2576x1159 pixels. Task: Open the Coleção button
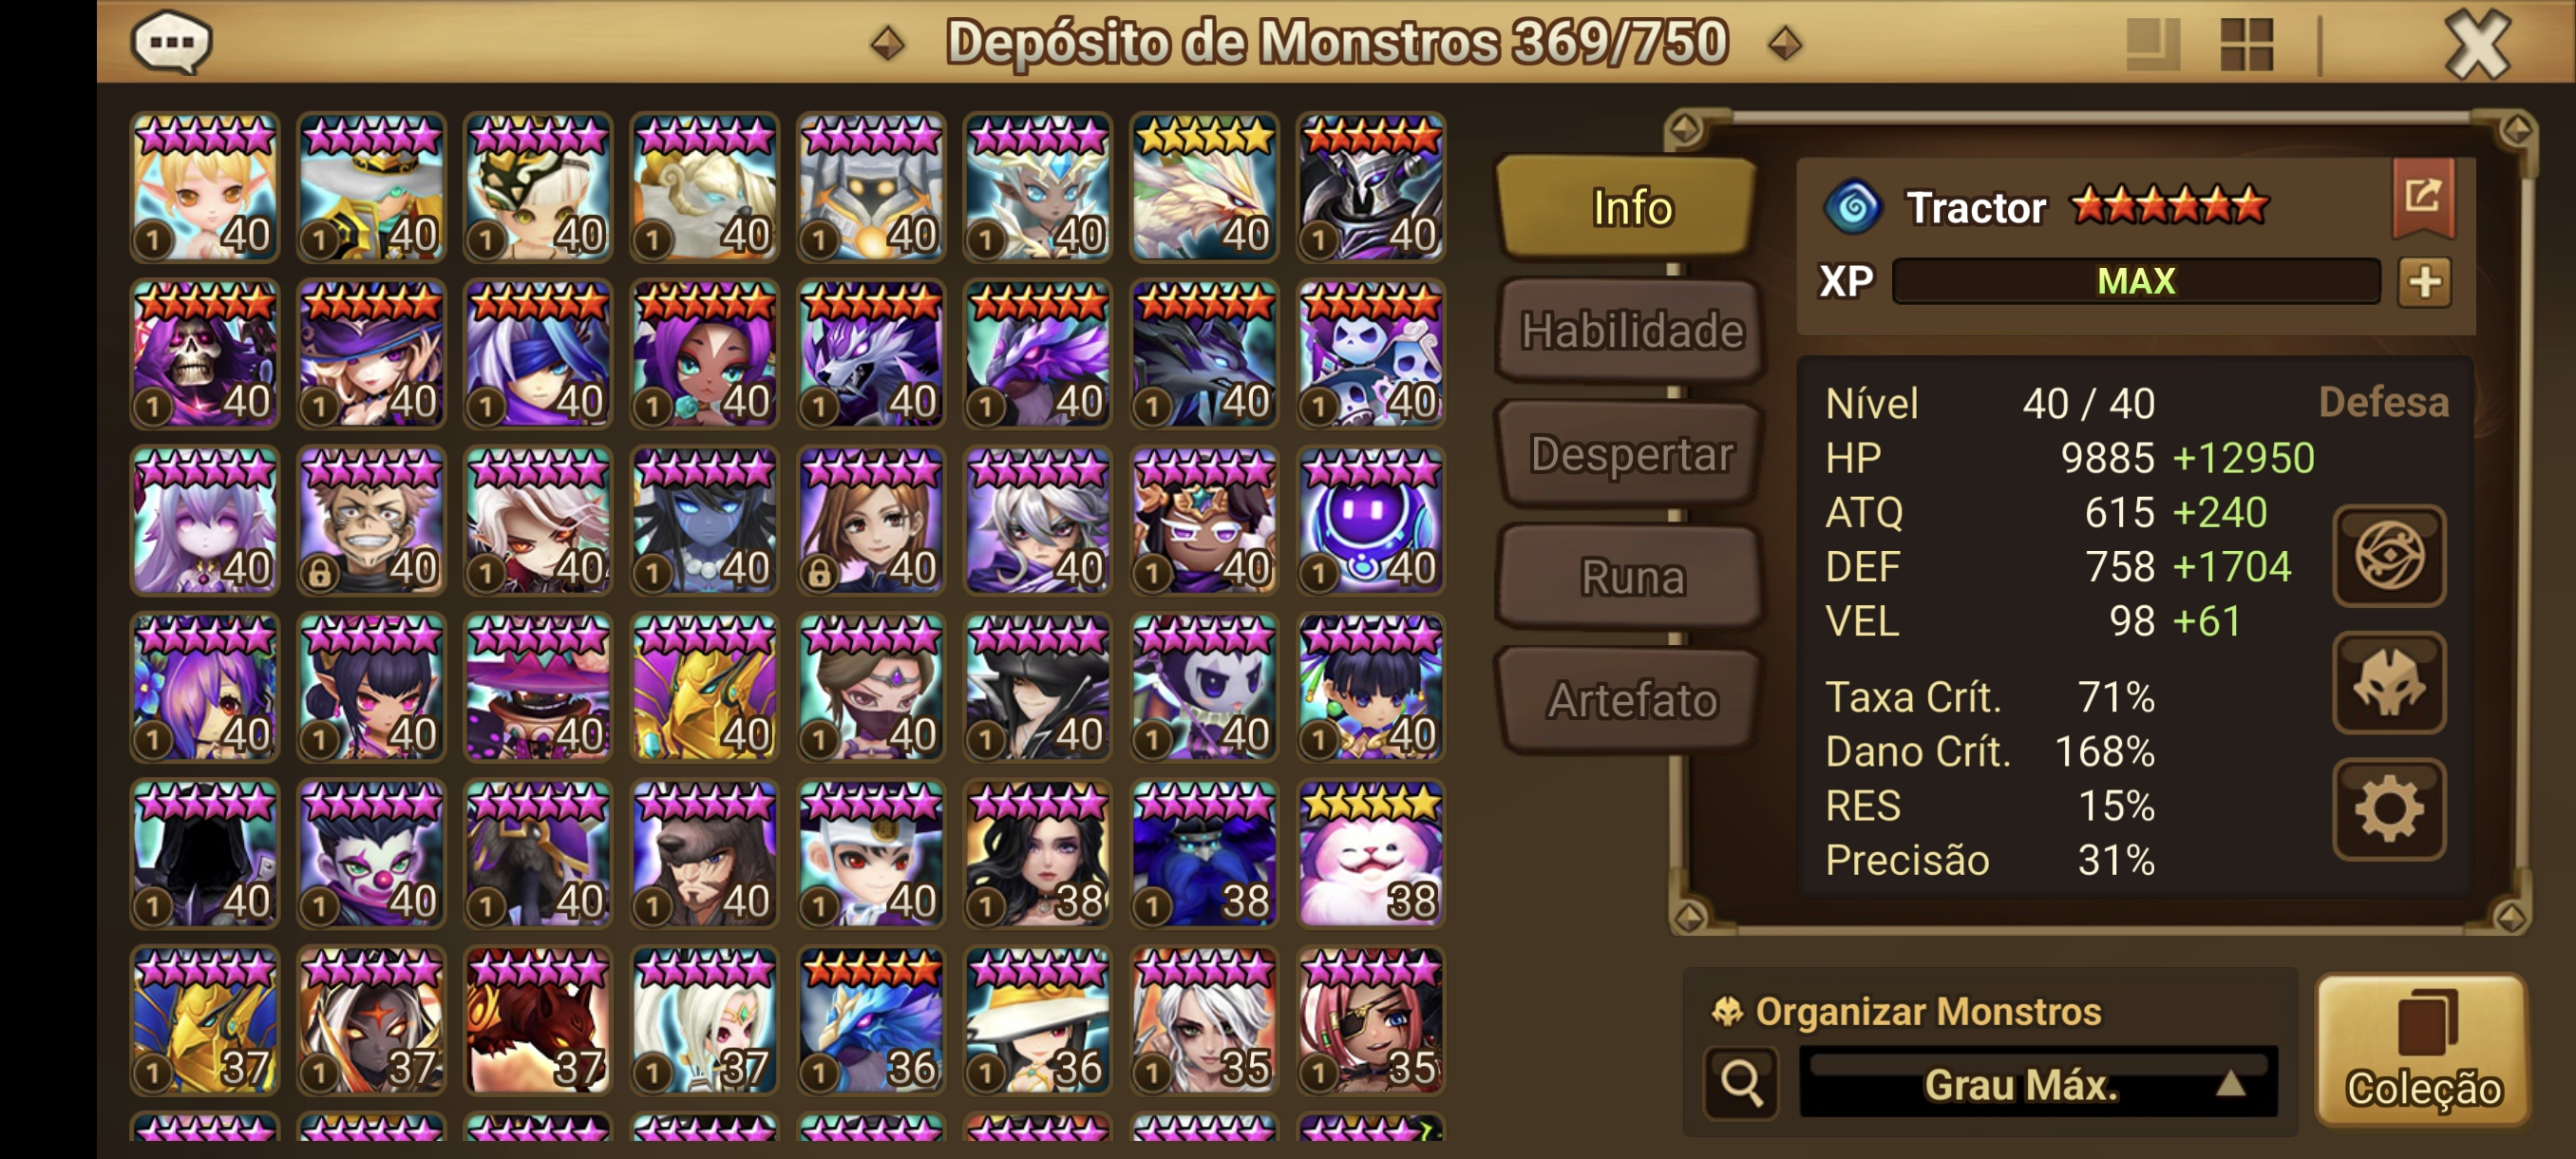(2423, 1051)
